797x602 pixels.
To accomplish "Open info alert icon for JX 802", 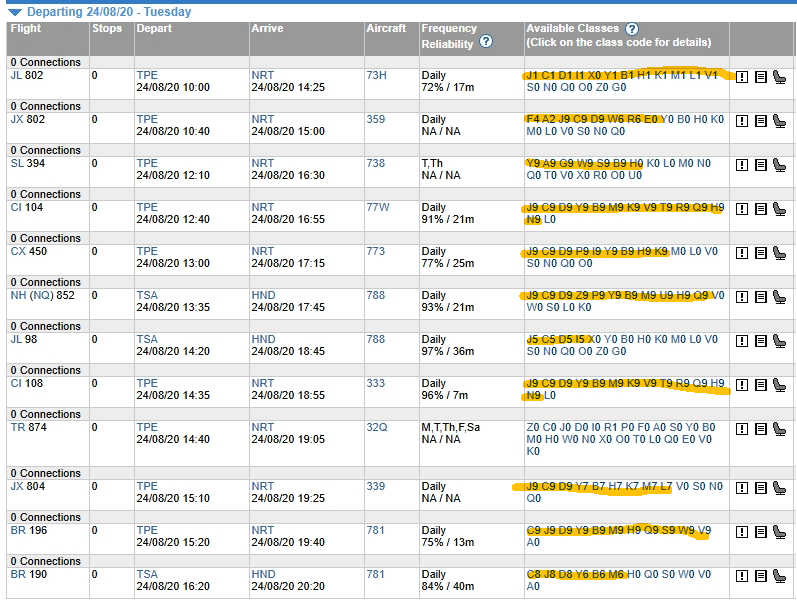I will click(742, 121).
